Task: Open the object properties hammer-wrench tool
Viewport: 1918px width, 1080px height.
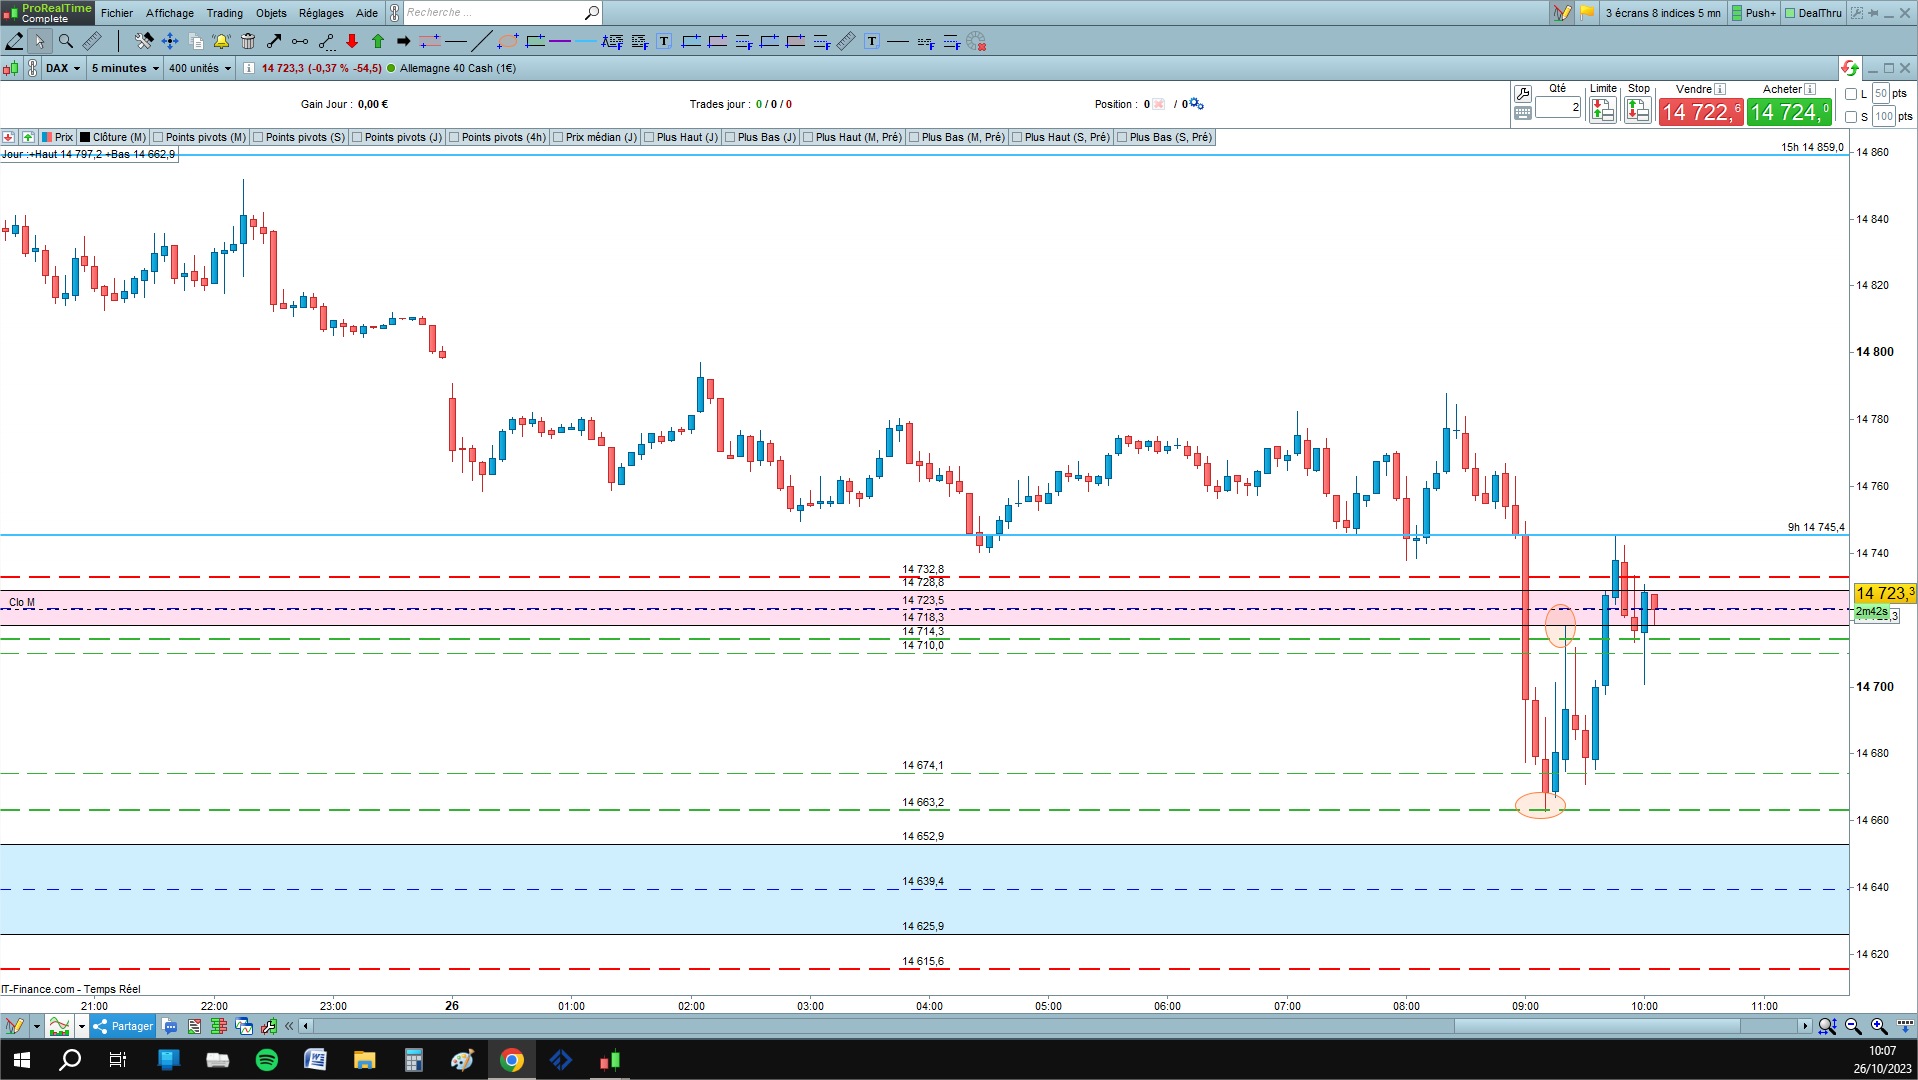Action: [x=144, y=41]
